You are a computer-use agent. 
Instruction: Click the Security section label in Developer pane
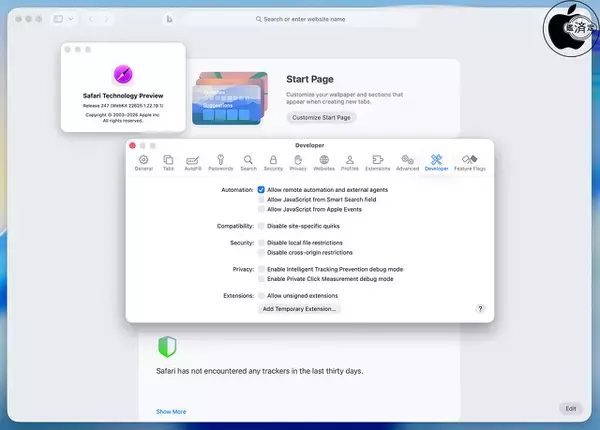click(x=242, y=243)
